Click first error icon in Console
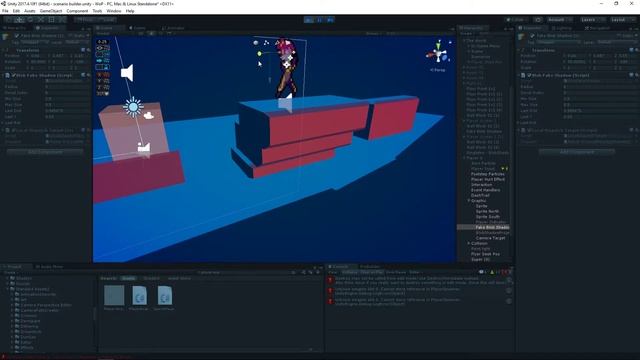This screenshot has height=360, width=640. [x=330, y=280]
